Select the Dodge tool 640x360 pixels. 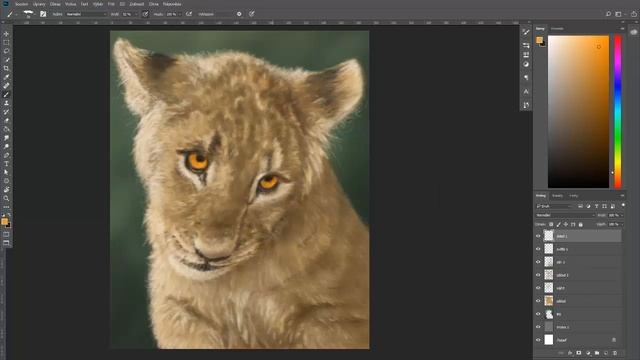pos(6,147)
